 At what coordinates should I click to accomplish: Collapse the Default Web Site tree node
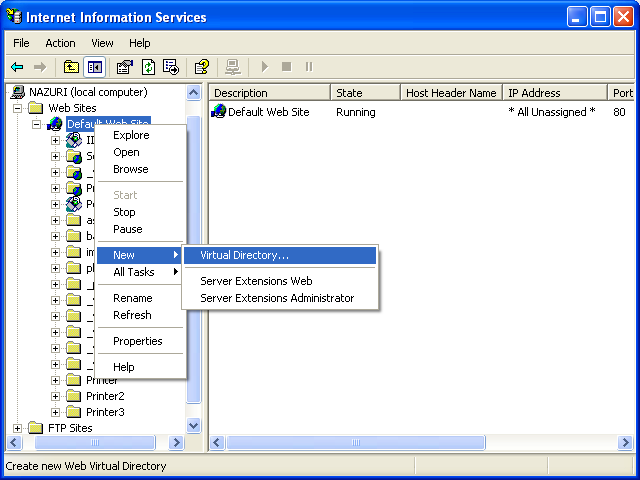(36, 124)
